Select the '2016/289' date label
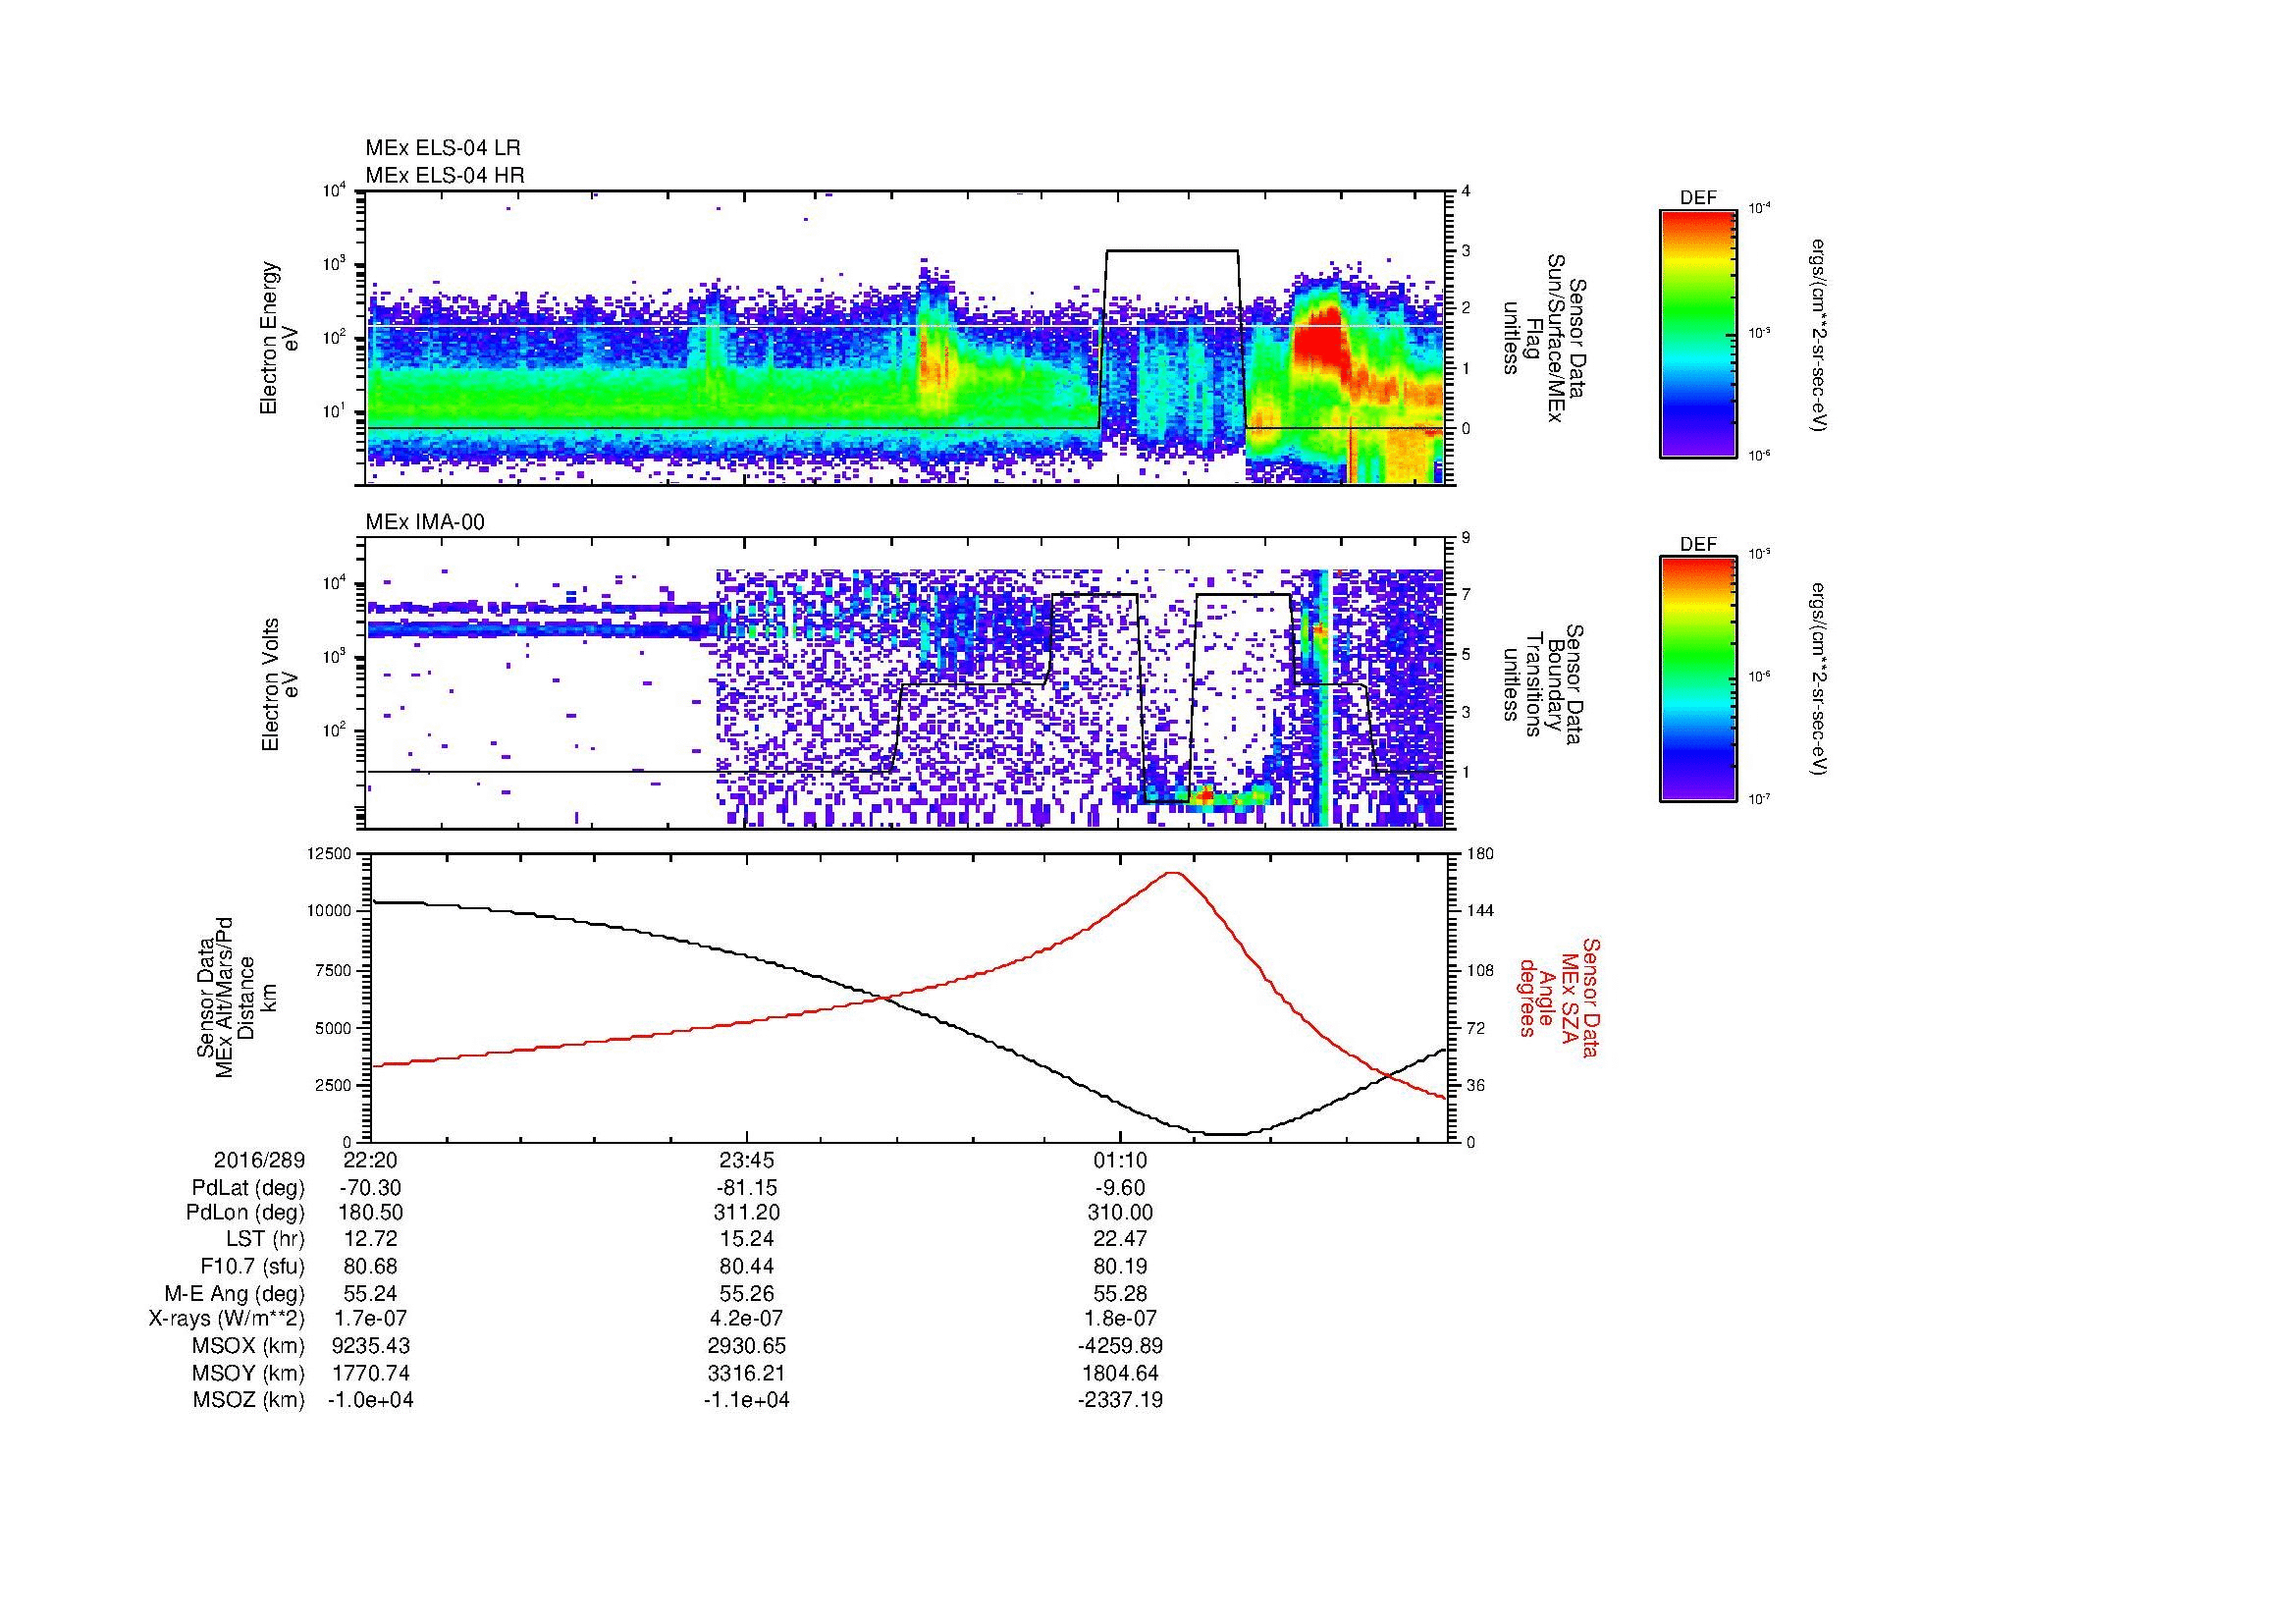This screenshot has width=2296, height=1623. click(x=259, y=1160)
